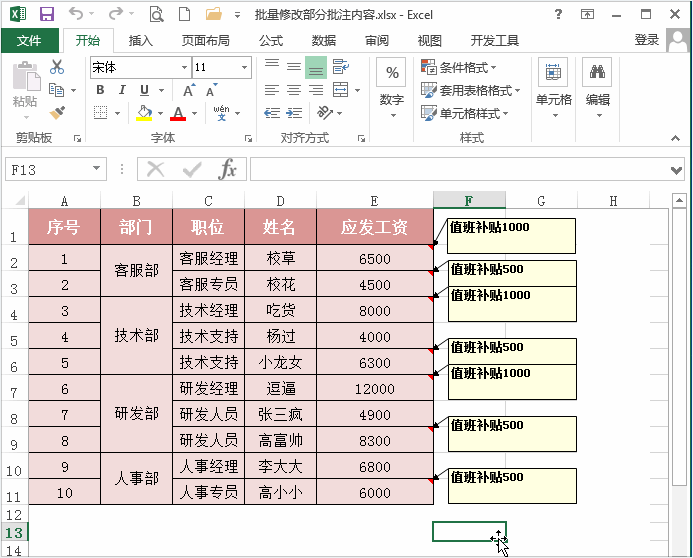Open the 条件格式 dropdown
The width and height of the screenshot is (693, 558).
458,67
